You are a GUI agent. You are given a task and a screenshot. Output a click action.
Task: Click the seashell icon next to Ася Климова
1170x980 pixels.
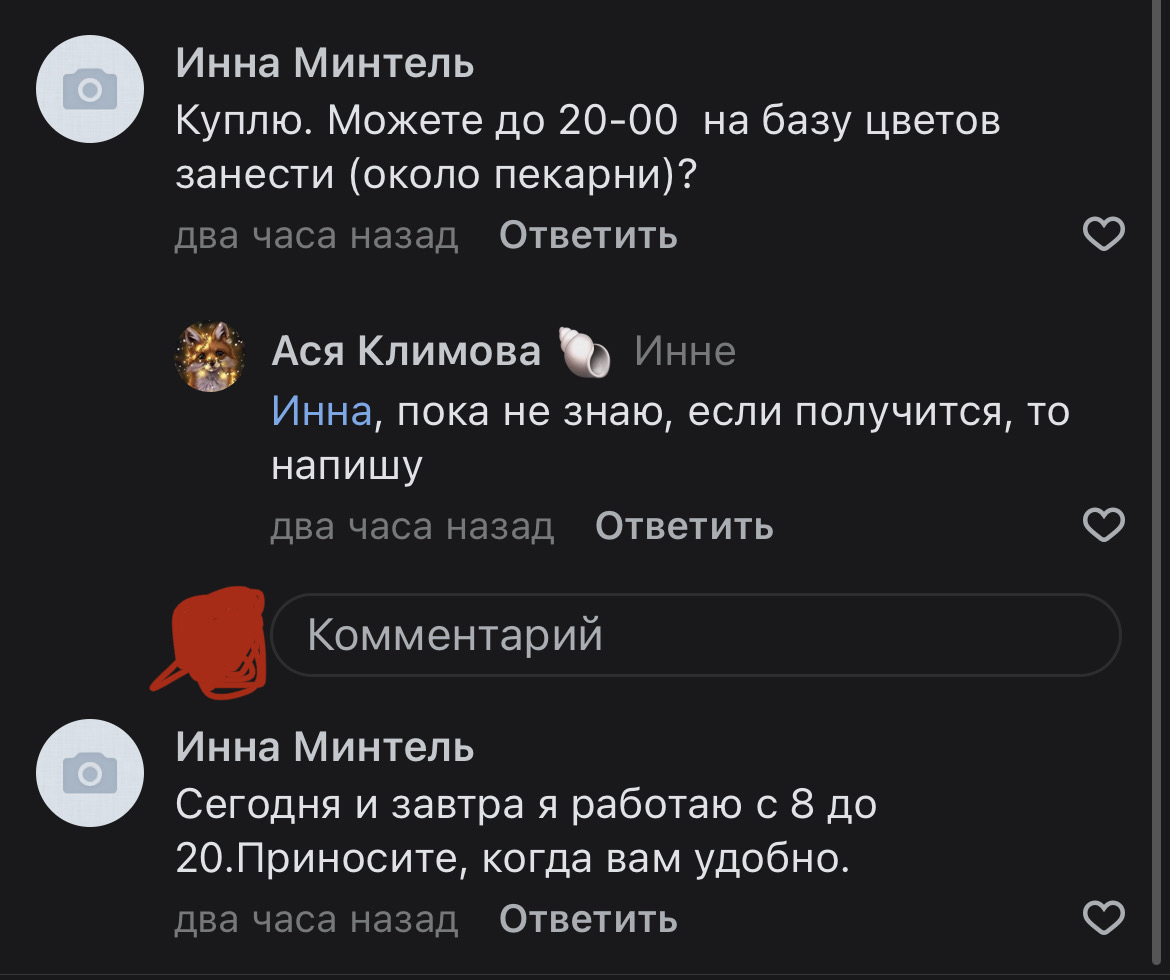pyautogui.click(x=585, y=352)
